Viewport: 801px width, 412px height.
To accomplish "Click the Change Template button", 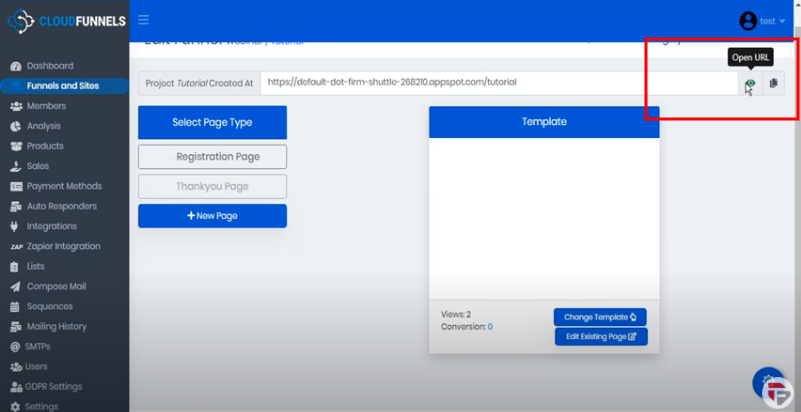I will click(x=600, y=317).
